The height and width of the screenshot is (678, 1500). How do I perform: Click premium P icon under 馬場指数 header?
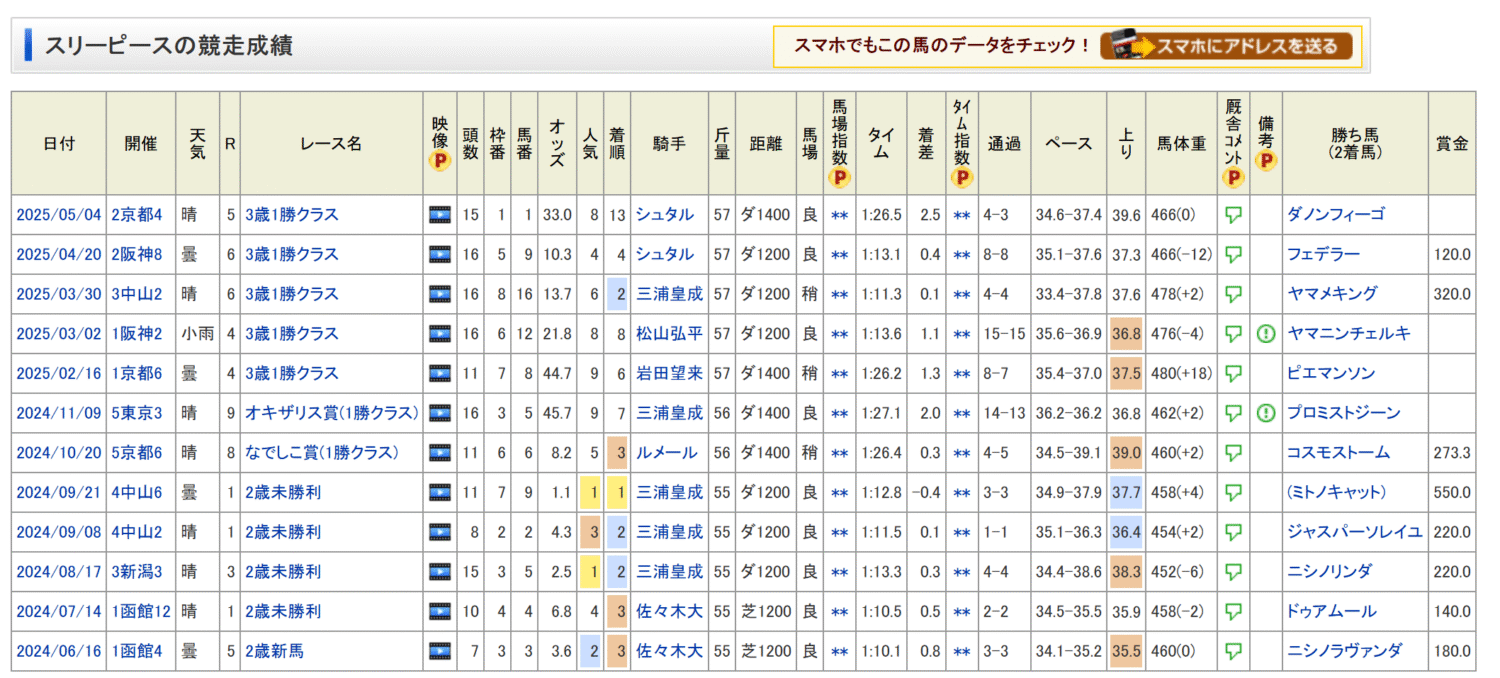click(840, 177)
